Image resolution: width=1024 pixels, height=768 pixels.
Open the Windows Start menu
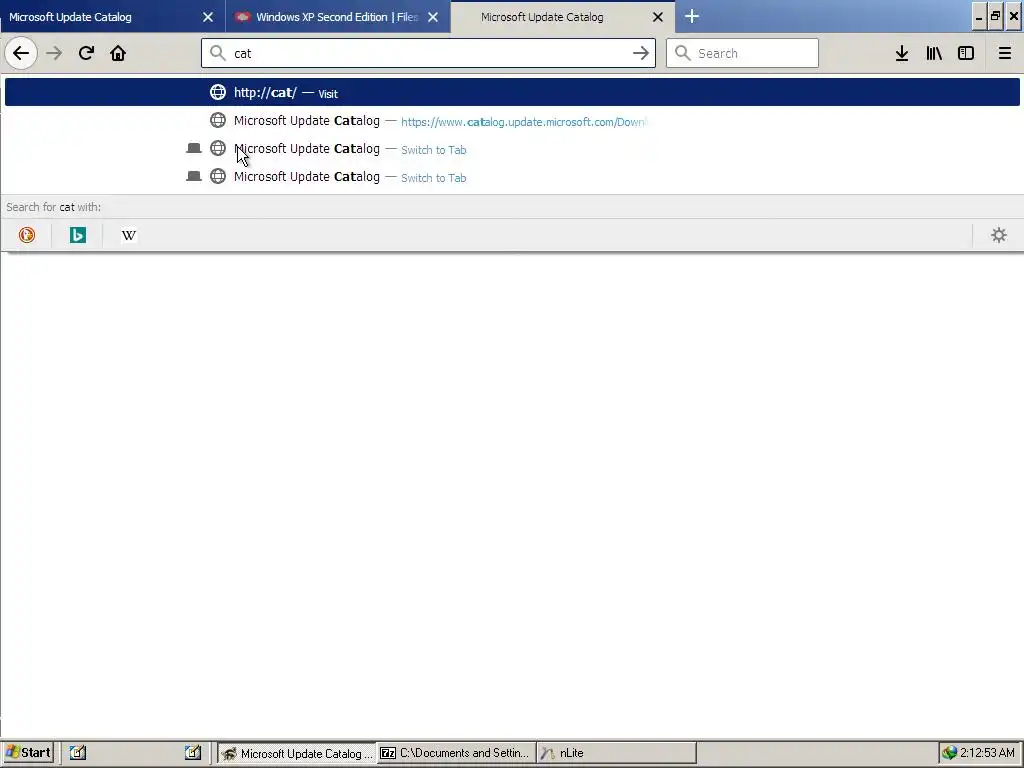pos(28,752)
